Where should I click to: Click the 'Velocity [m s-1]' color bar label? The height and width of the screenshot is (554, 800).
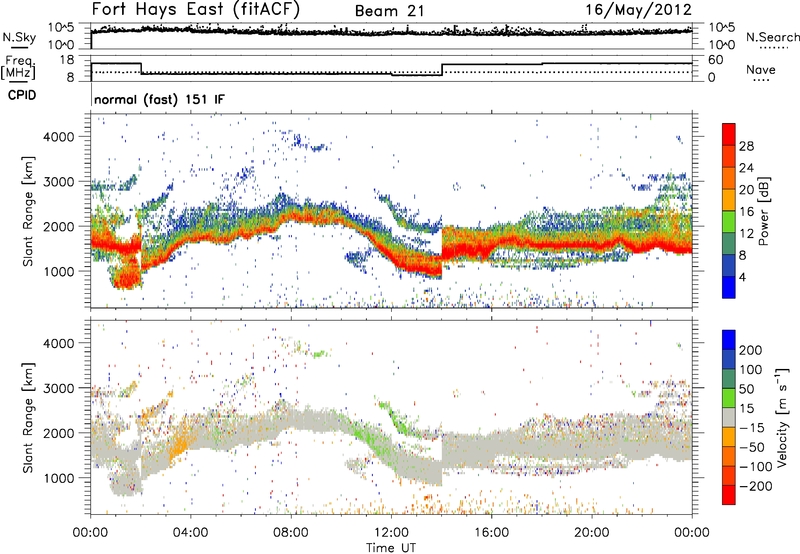[x=782, y=417]
